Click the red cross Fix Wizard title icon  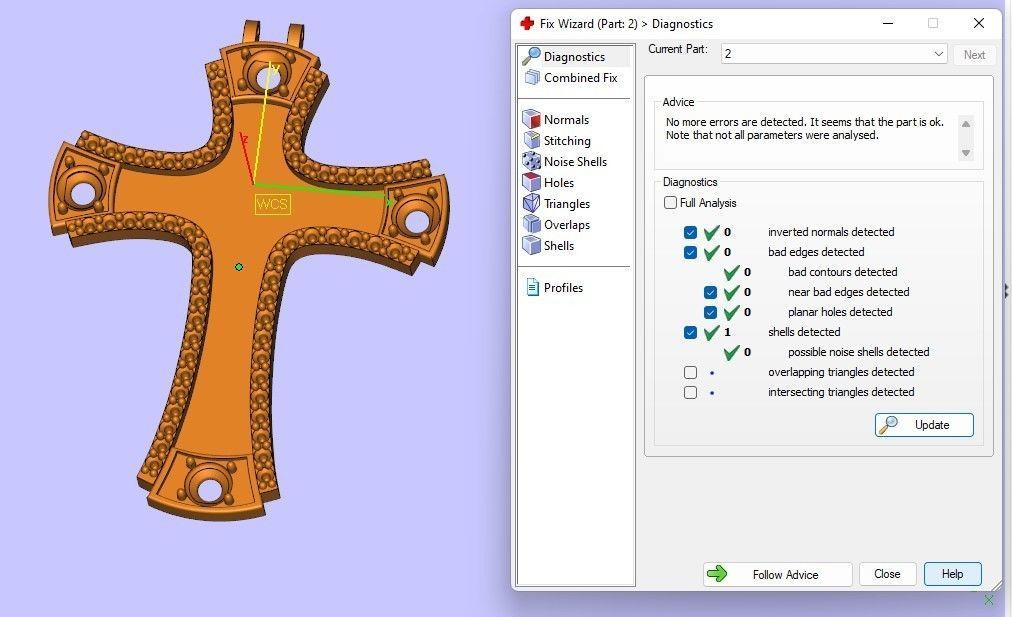pyautogui.click(x=527, y=23)
